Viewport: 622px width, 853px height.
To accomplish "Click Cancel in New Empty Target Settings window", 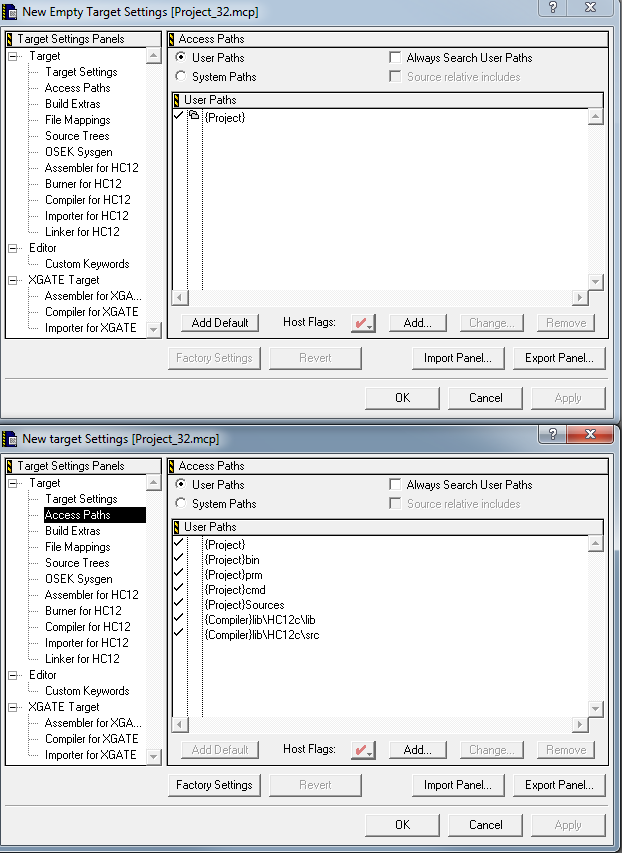I will pyautogui.click(x=485, y=398).
